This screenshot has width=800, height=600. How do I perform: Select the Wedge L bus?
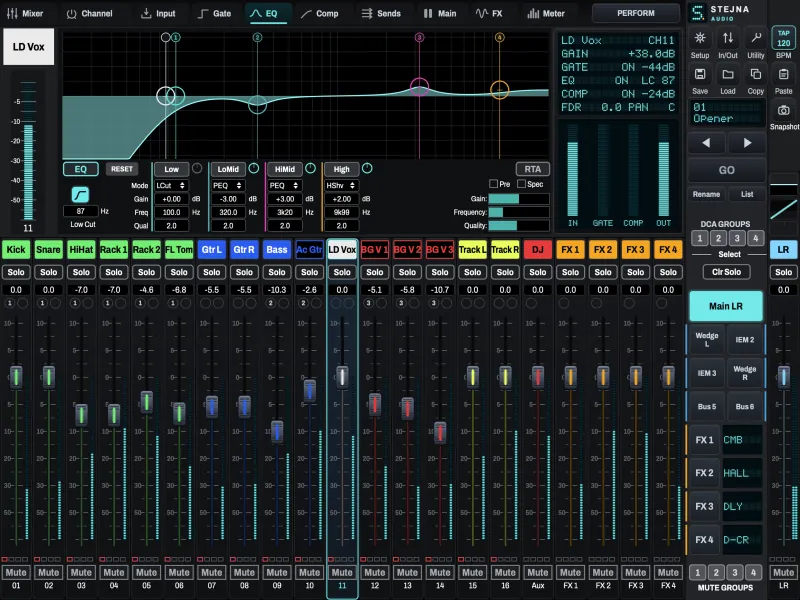tap(707, 339)
